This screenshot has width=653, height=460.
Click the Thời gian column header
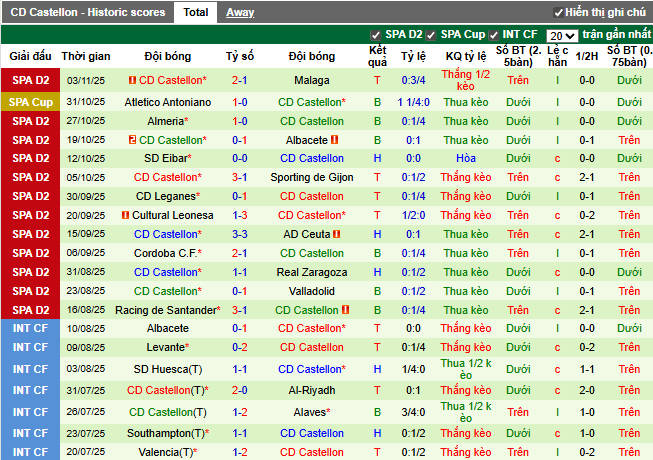(x=86, y=56)
